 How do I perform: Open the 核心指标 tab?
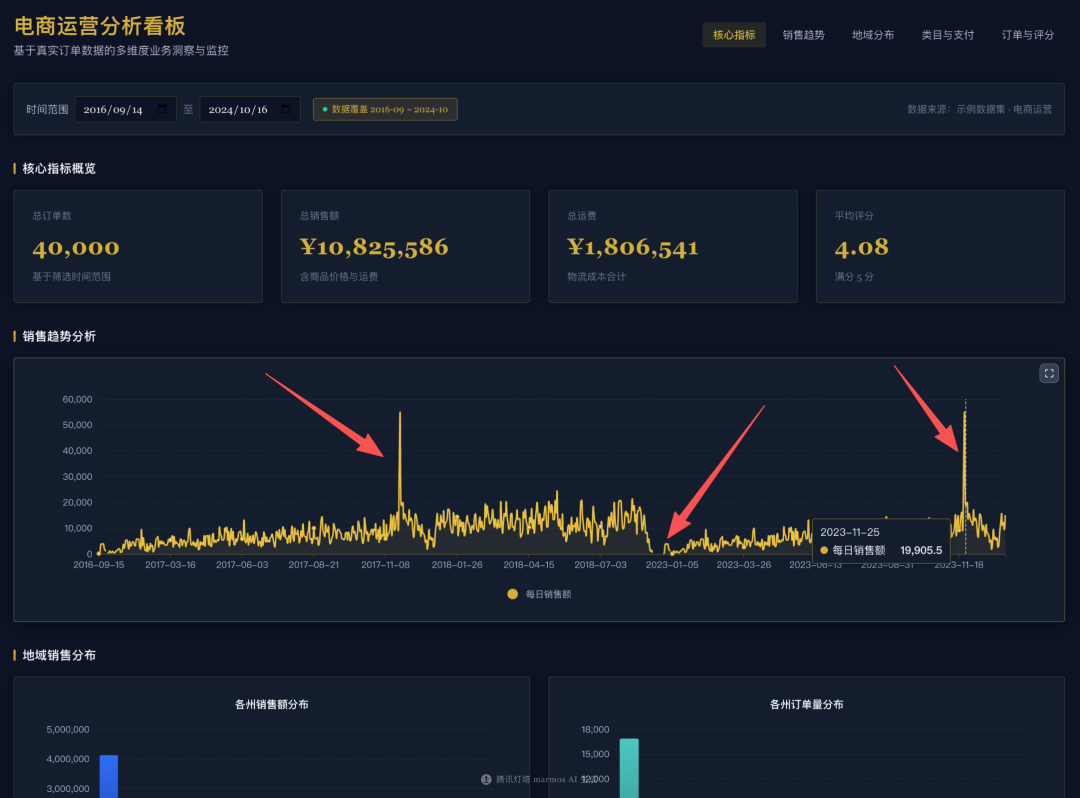click(x=734, y=35)
